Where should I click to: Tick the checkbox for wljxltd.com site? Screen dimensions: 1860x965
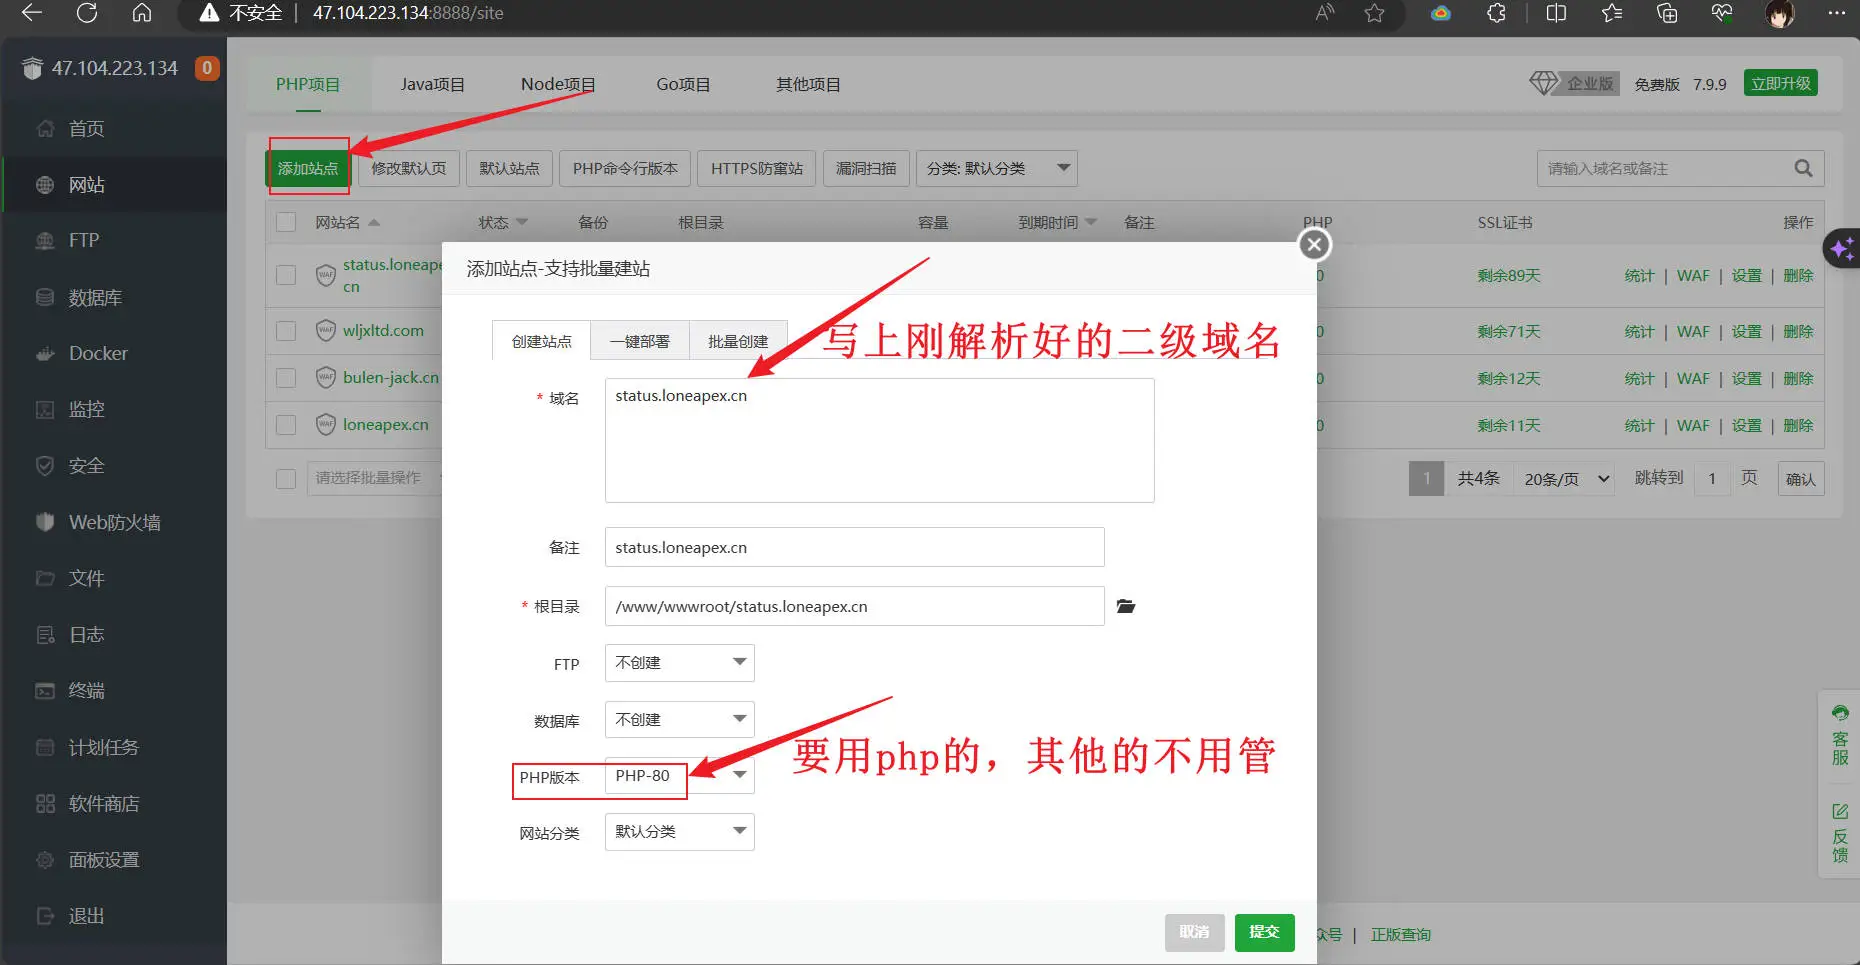click(x=286, y=331)
